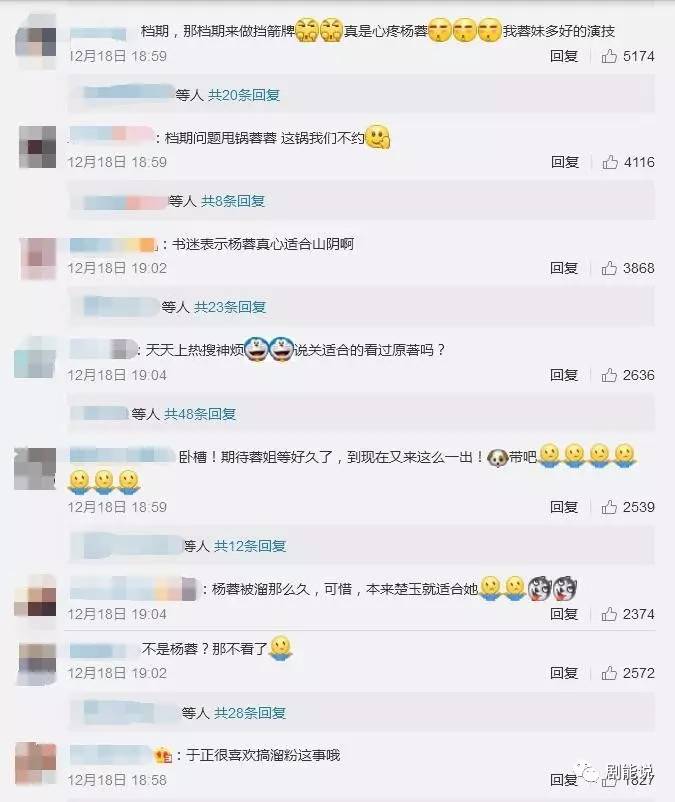Viewport: 675px width, 802px height.
Task: Click 回复 on the 书迷表示杨蓉 comment
Action: point(564,268)
